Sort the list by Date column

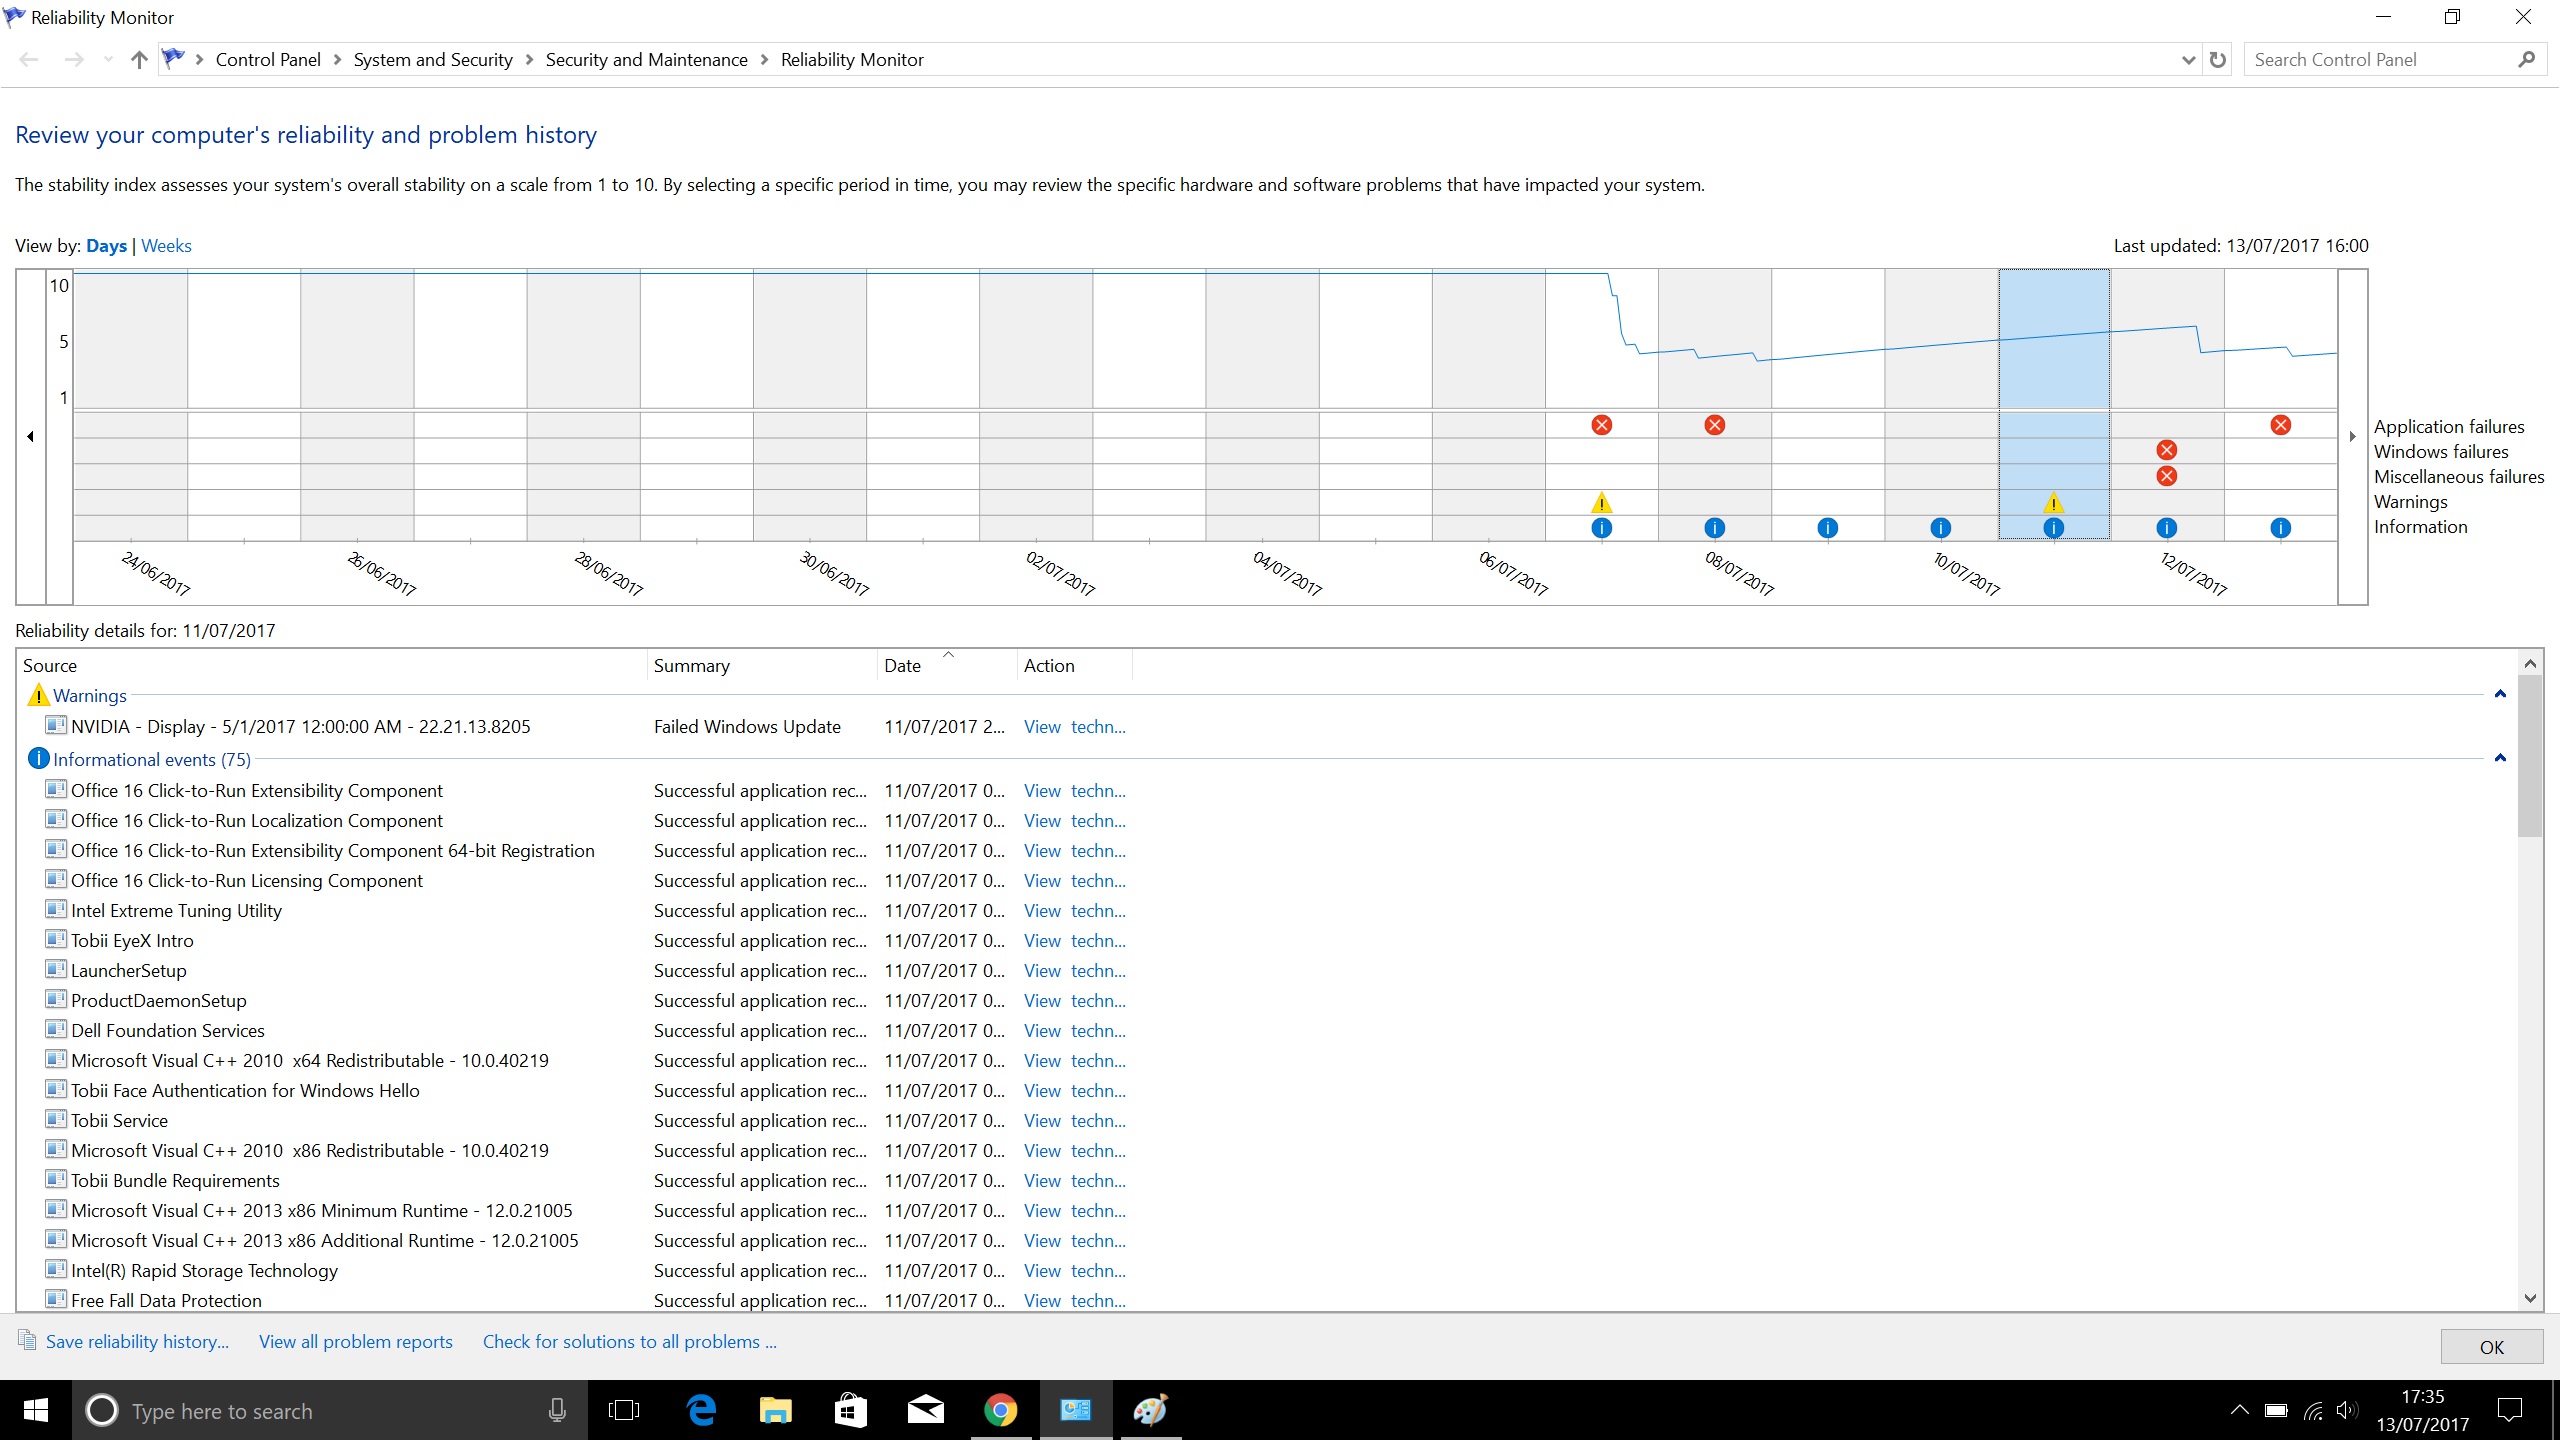pos(947,665)
